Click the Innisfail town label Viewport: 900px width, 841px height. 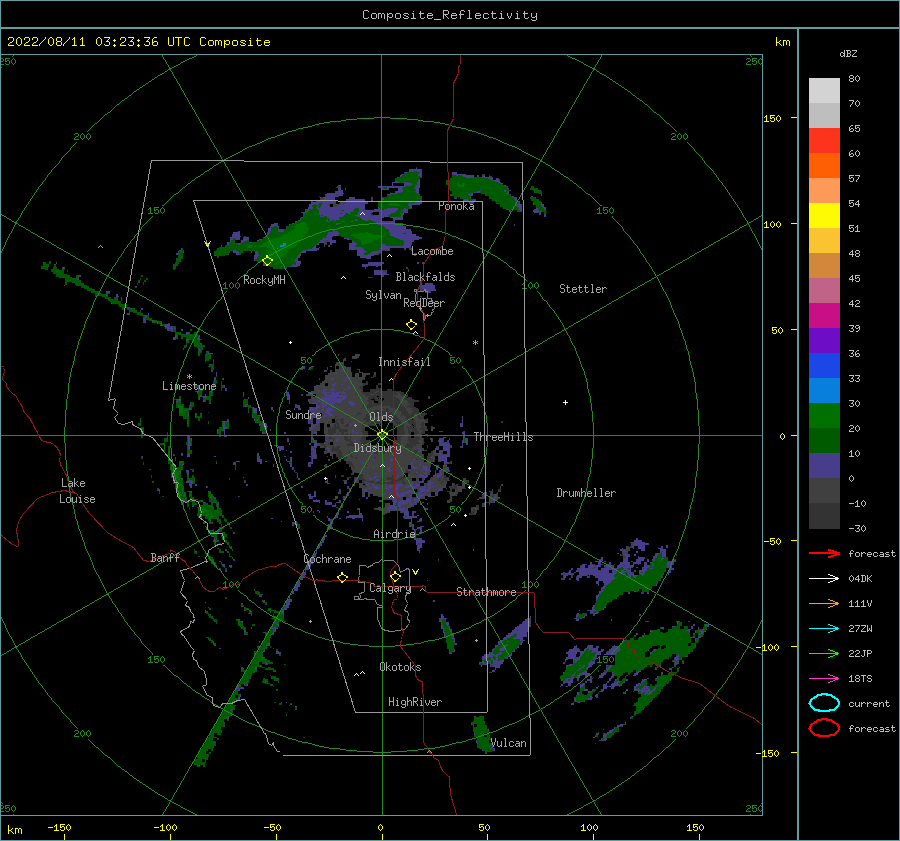pos(404,362)
